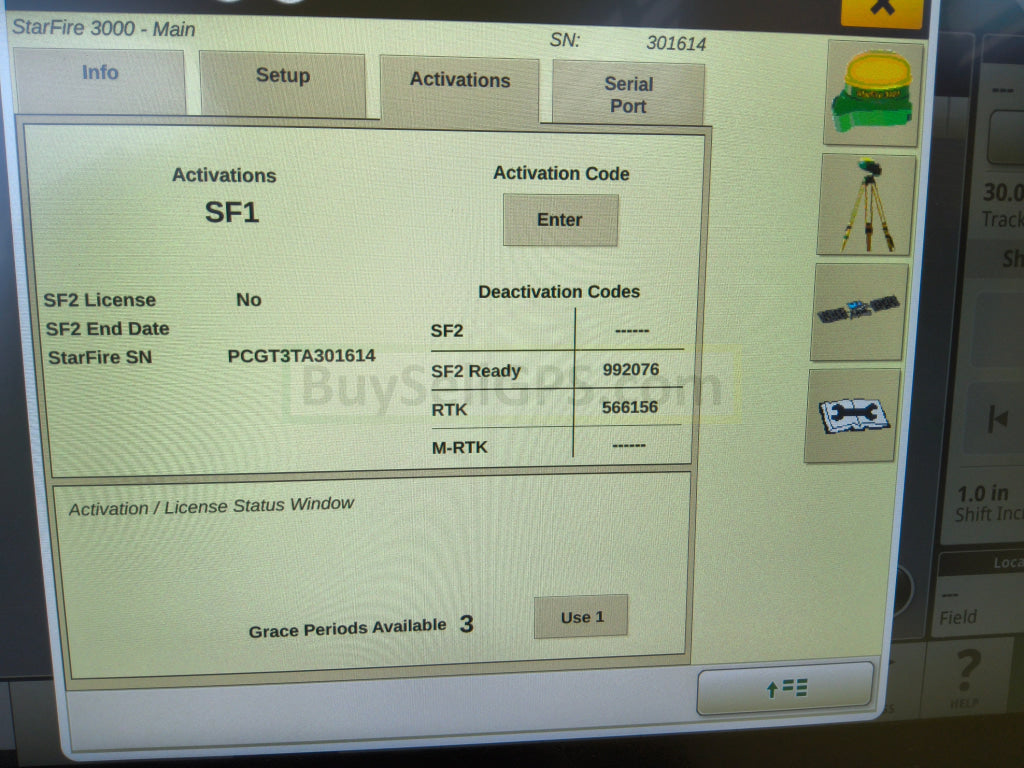This screenshot has height=768, width=1024.
Task: Click Enter under Activation Code
Action: click(x=560, y=220)
